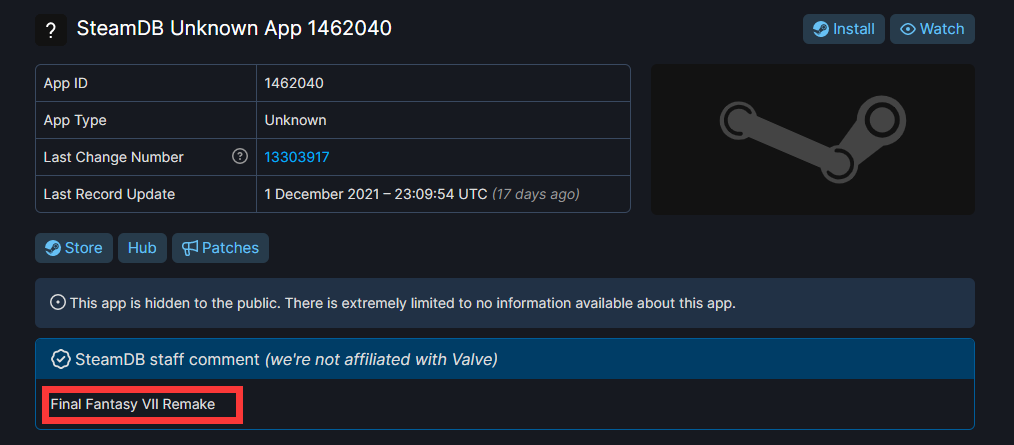
Task: View Patches for this app
Action: pos(220,248)
